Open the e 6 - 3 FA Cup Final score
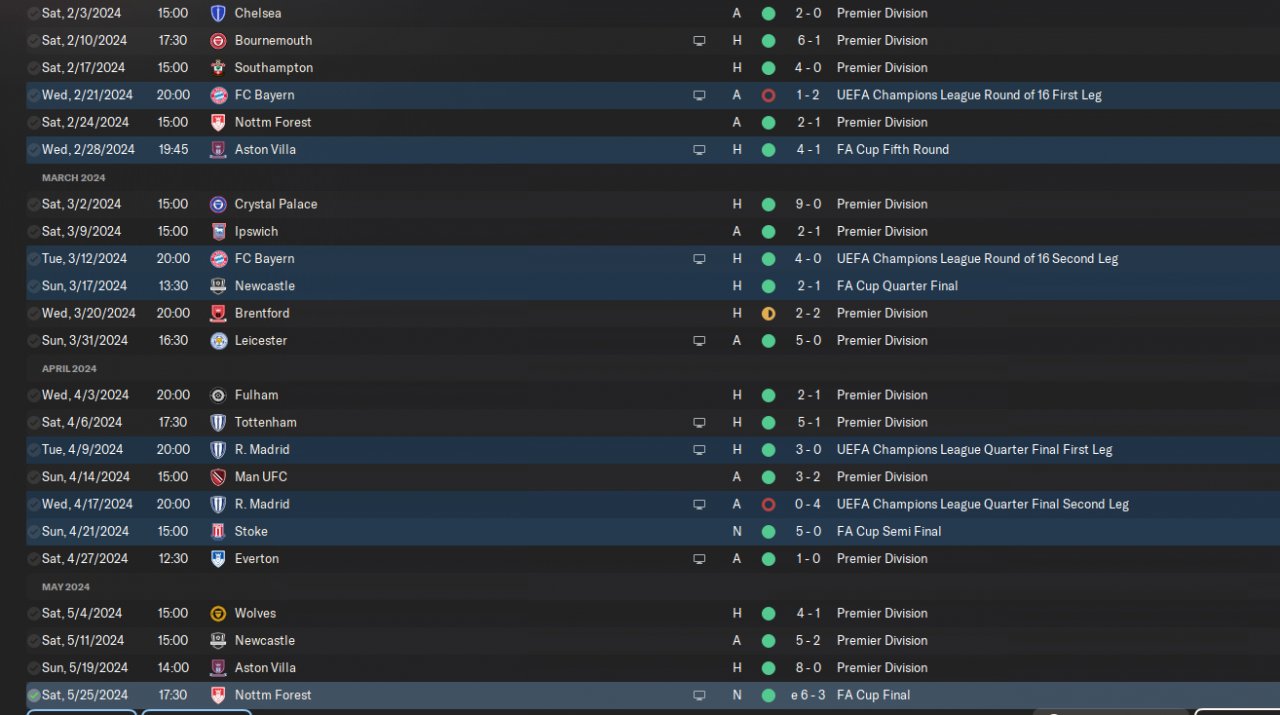Viewport: 1280px width, 715px height. click(x=806, y=695)
